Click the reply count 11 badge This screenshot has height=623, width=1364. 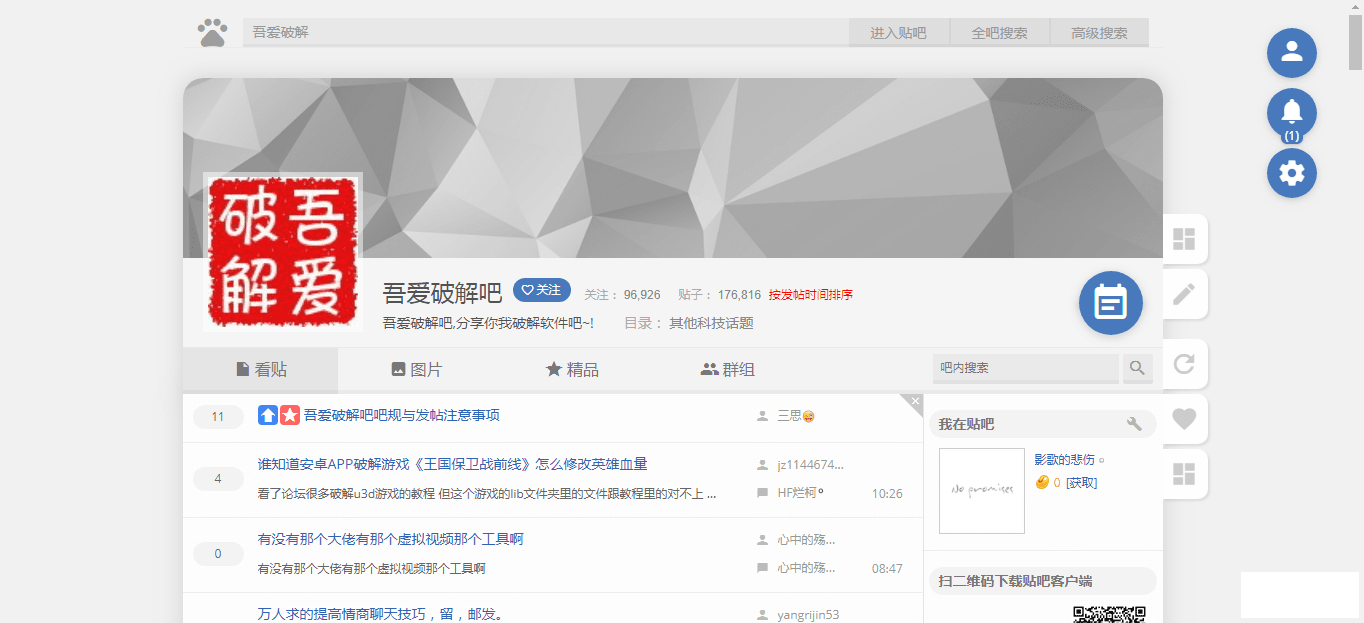(x=218, y=417)
